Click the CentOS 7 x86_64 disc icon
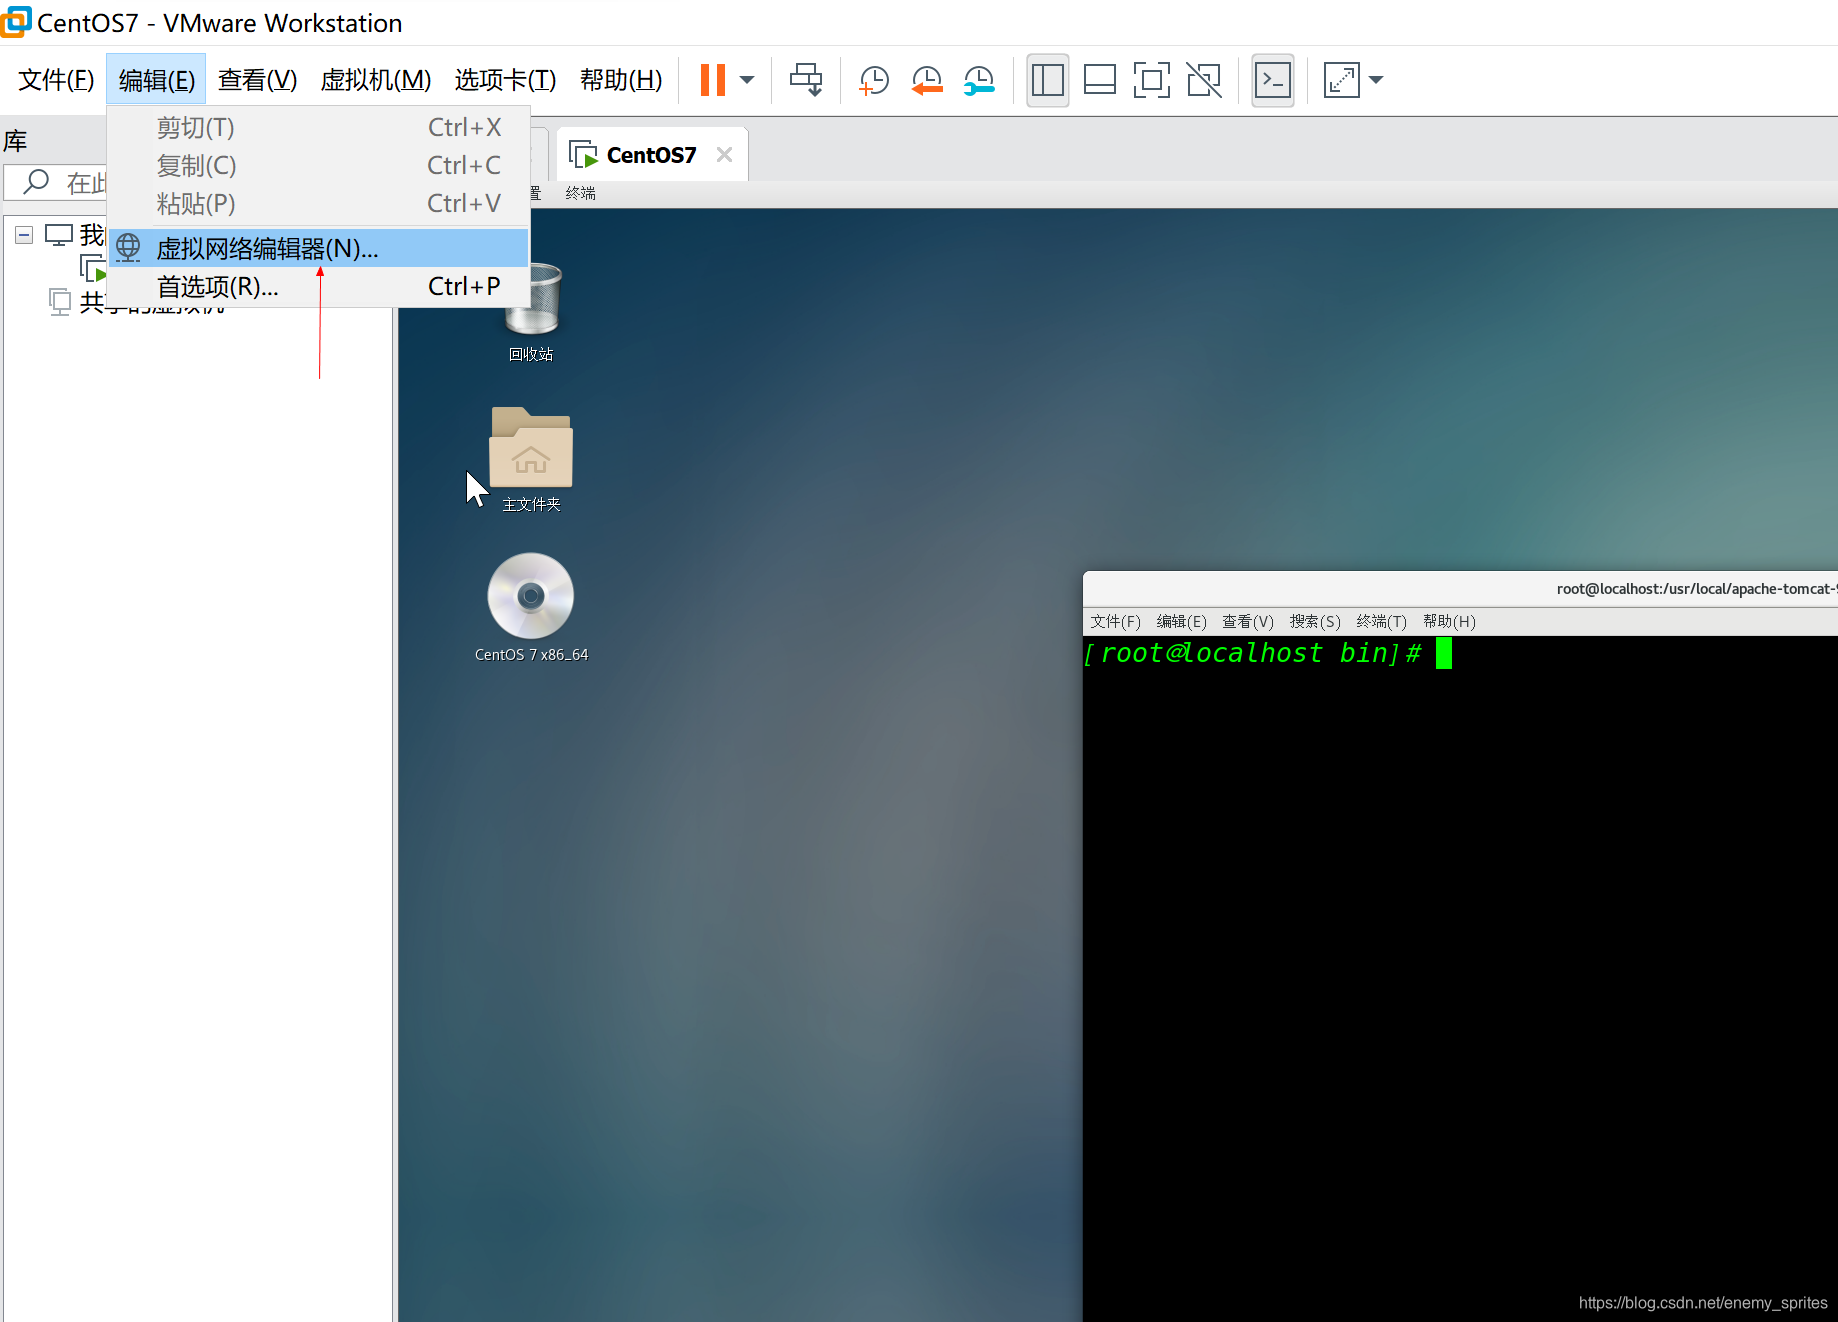Screen dimensions: 1838x1322 point(531,608)
